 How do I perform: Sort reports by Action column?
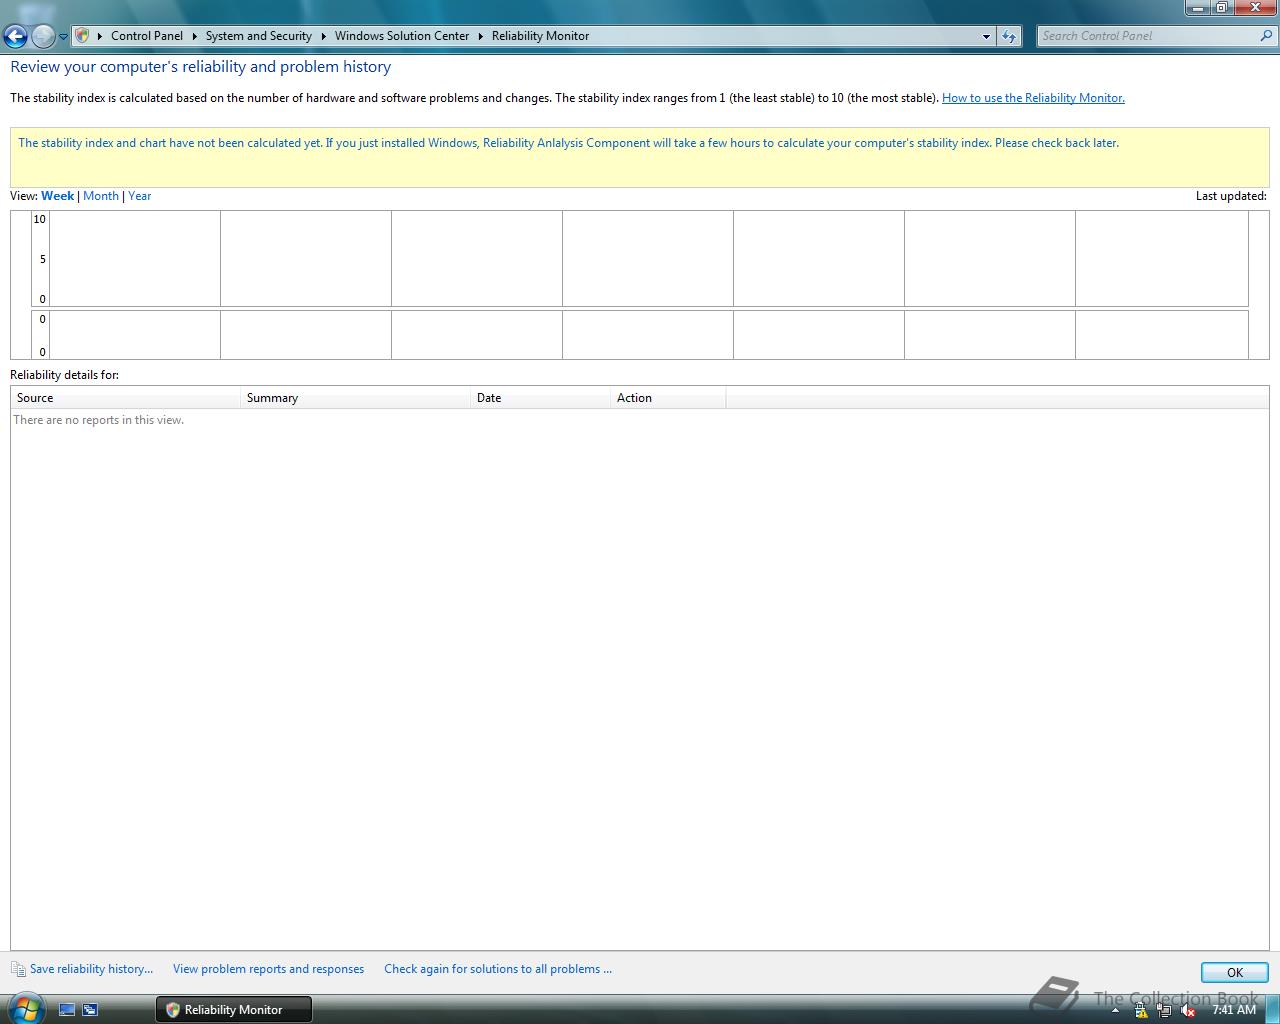(x=669, y=398)
